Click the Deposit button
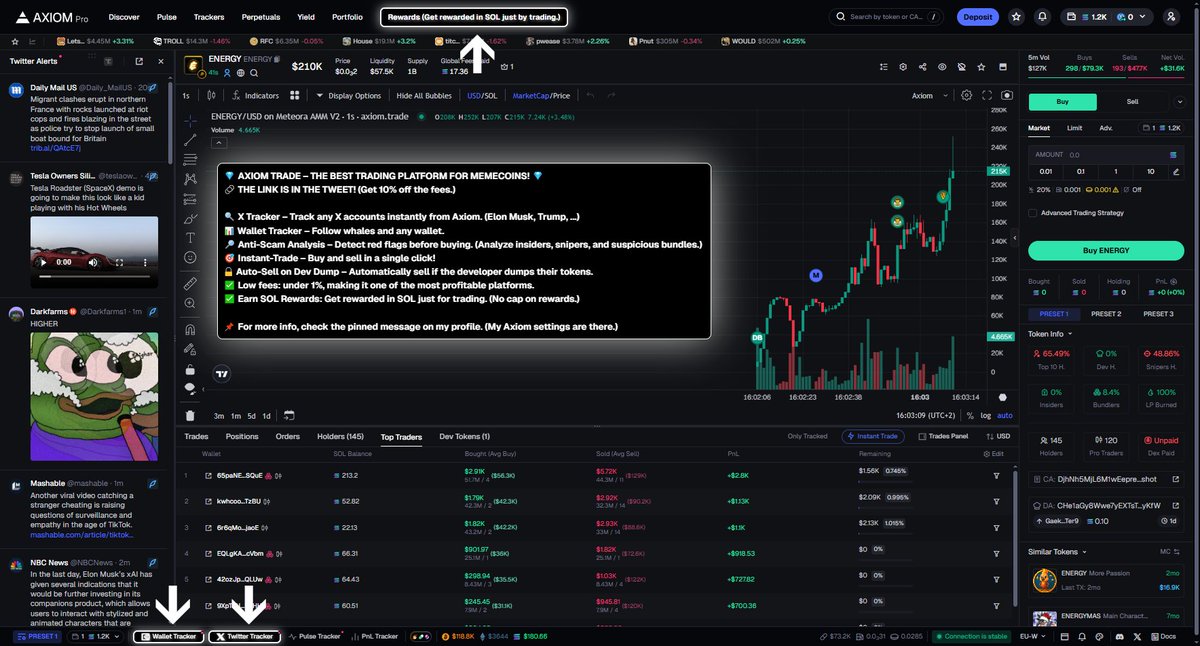1200x646 pixels. (978, 17)
